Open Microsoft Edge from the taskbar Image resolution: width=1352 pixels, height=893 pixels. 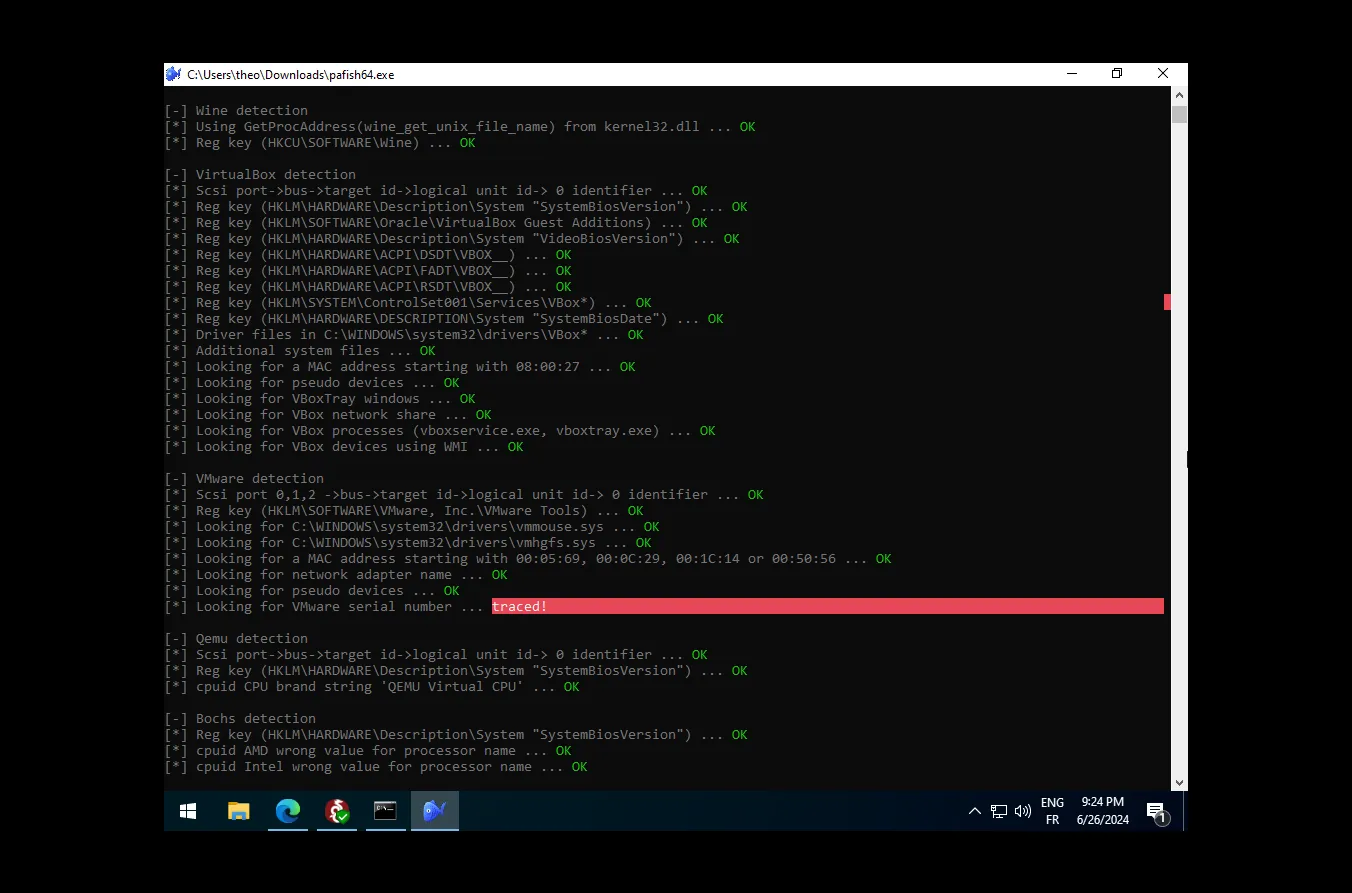click(288, 811)
